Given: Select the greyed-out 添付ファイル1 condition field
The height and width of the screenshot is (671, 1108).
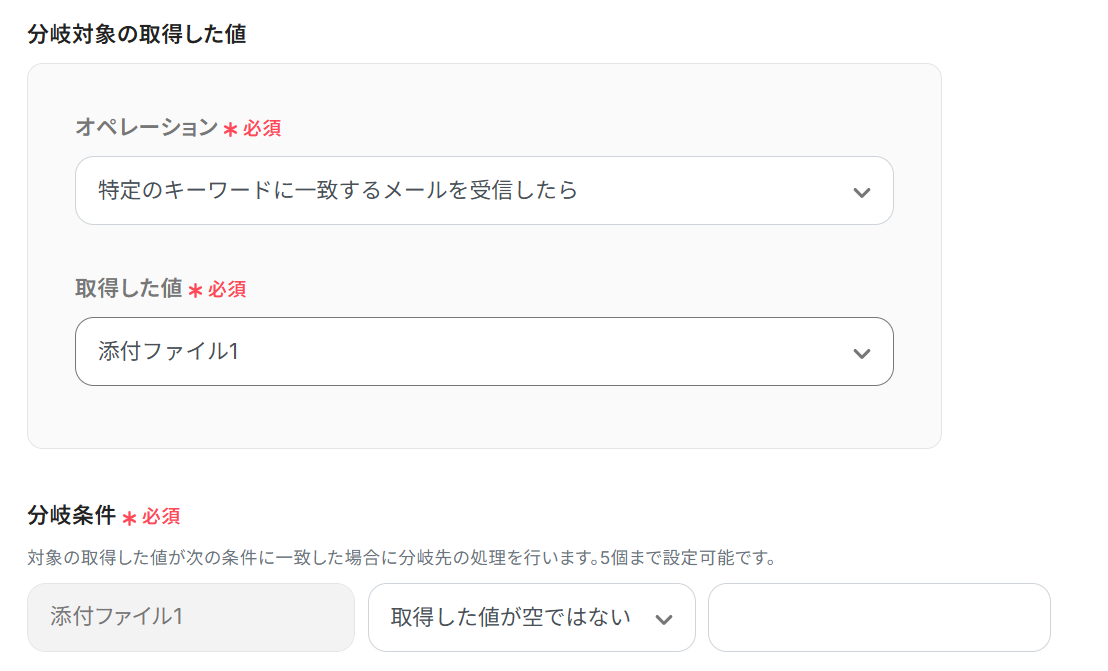Looking at the screenshot, I should click(190, 617).
